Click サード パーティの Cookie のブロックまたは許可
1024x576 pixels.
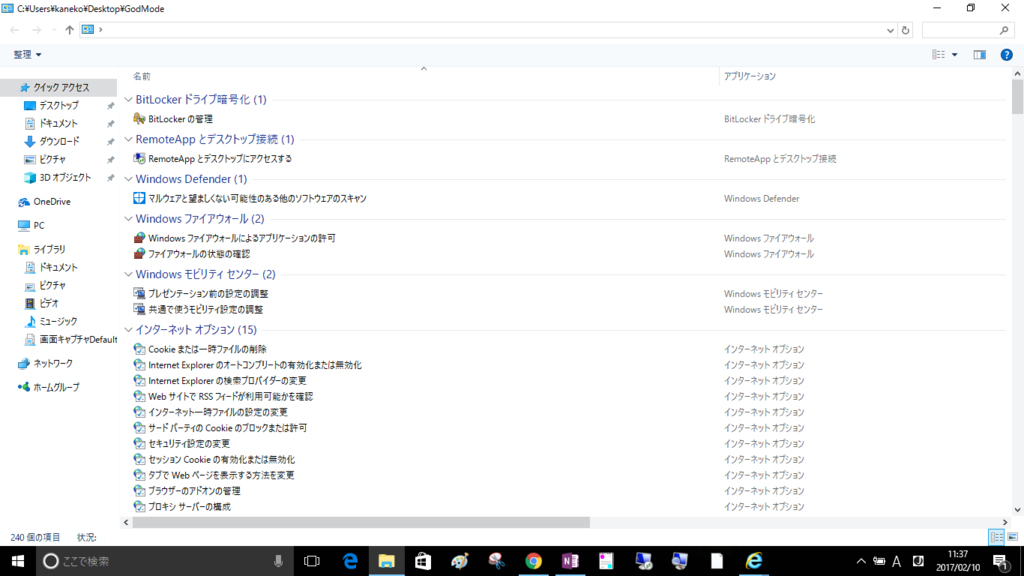coord(227,428)
